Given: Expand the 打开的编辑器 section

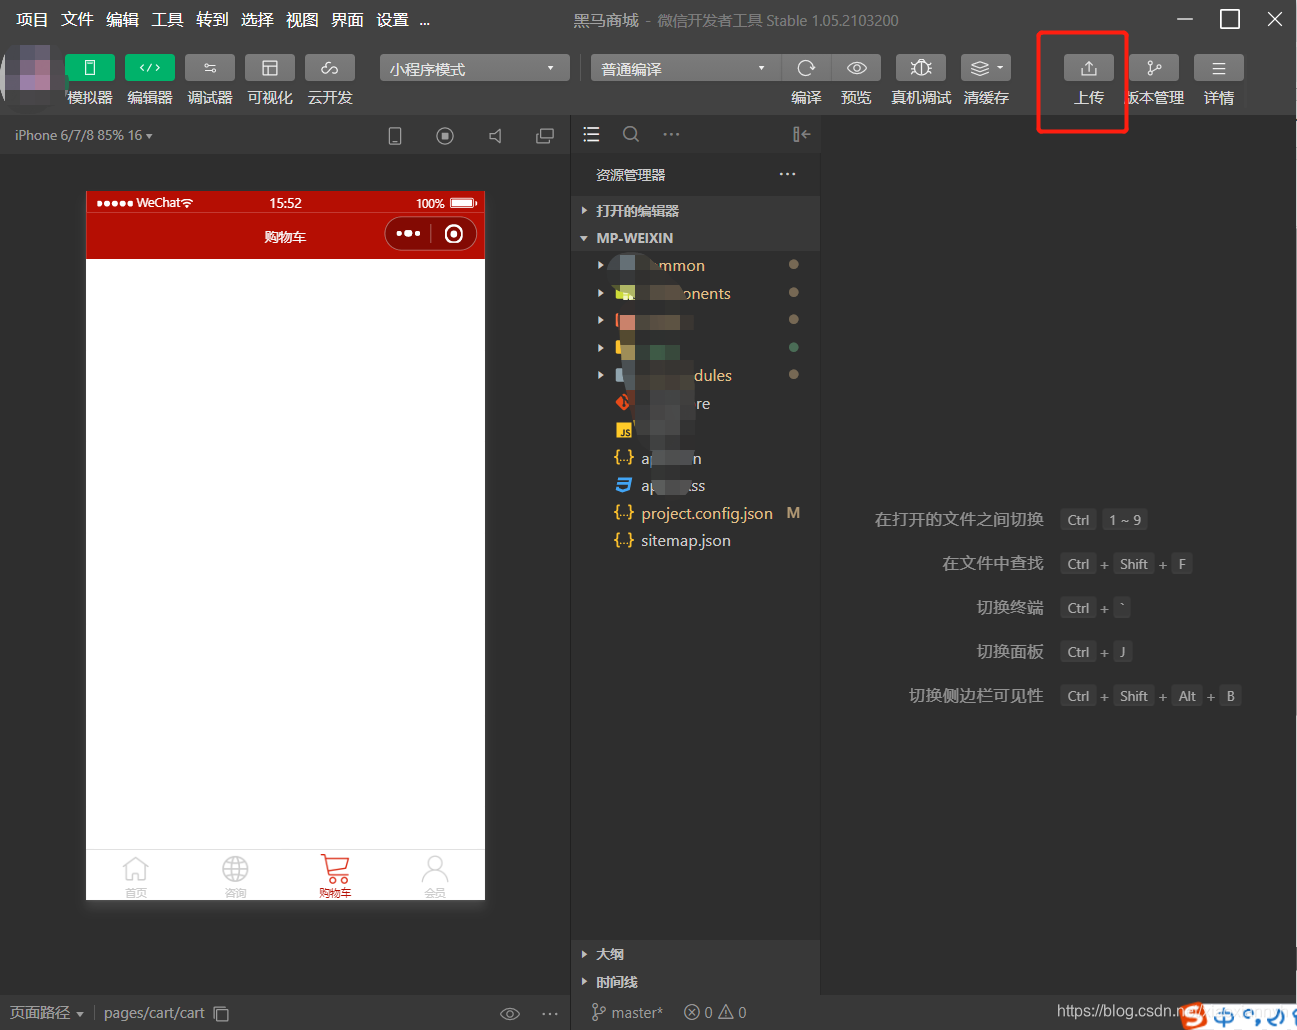Looking at the screenshot, I should click(696, 211).
